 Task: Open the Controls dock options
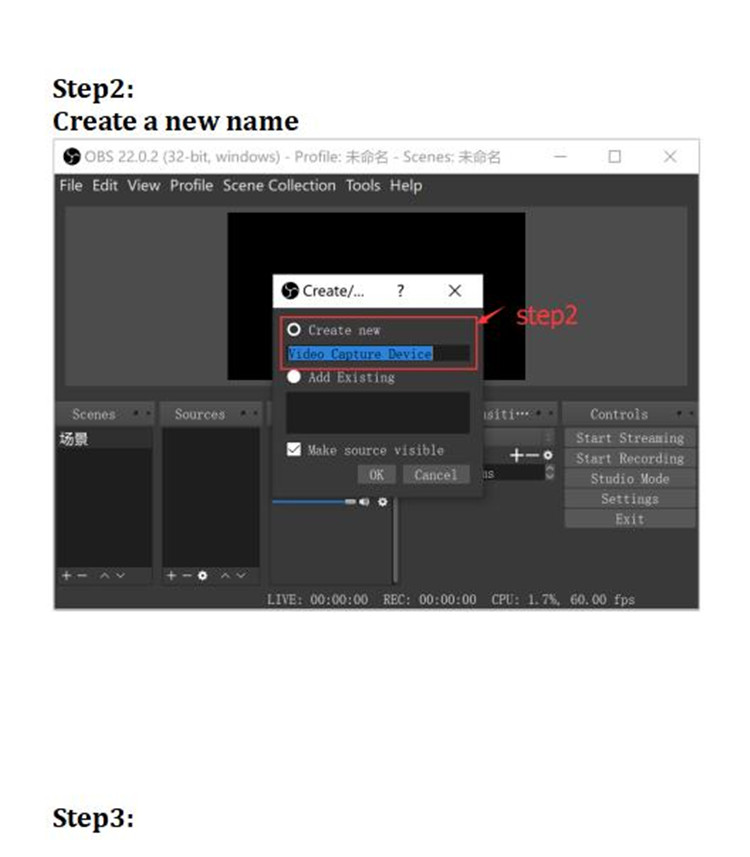point(686,413)
